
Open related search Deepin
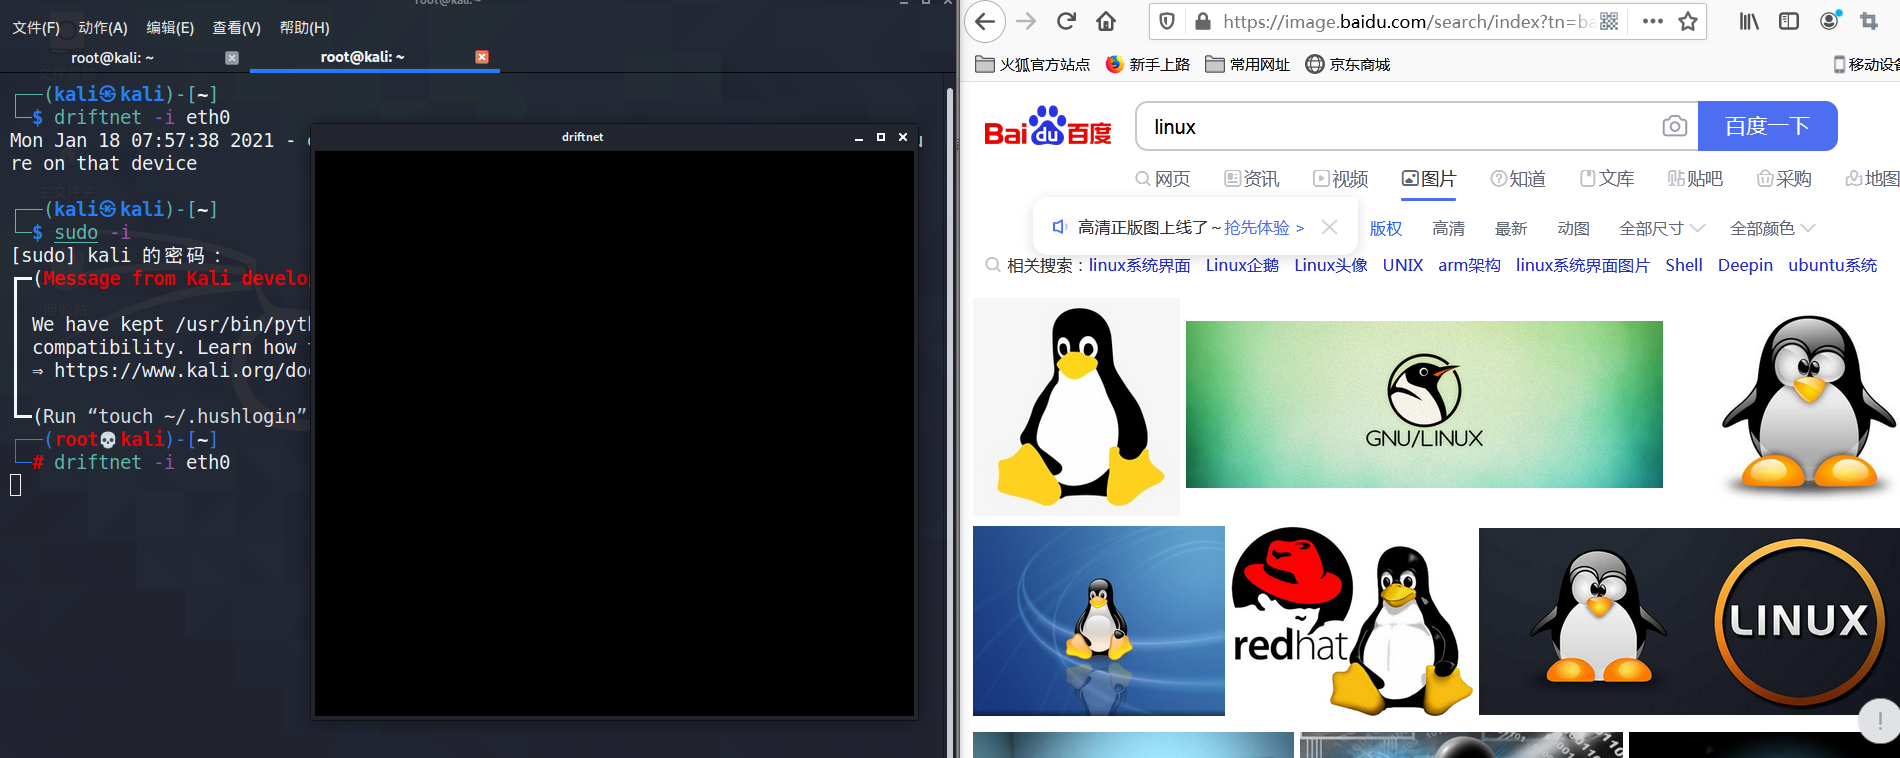point(1745,265)
